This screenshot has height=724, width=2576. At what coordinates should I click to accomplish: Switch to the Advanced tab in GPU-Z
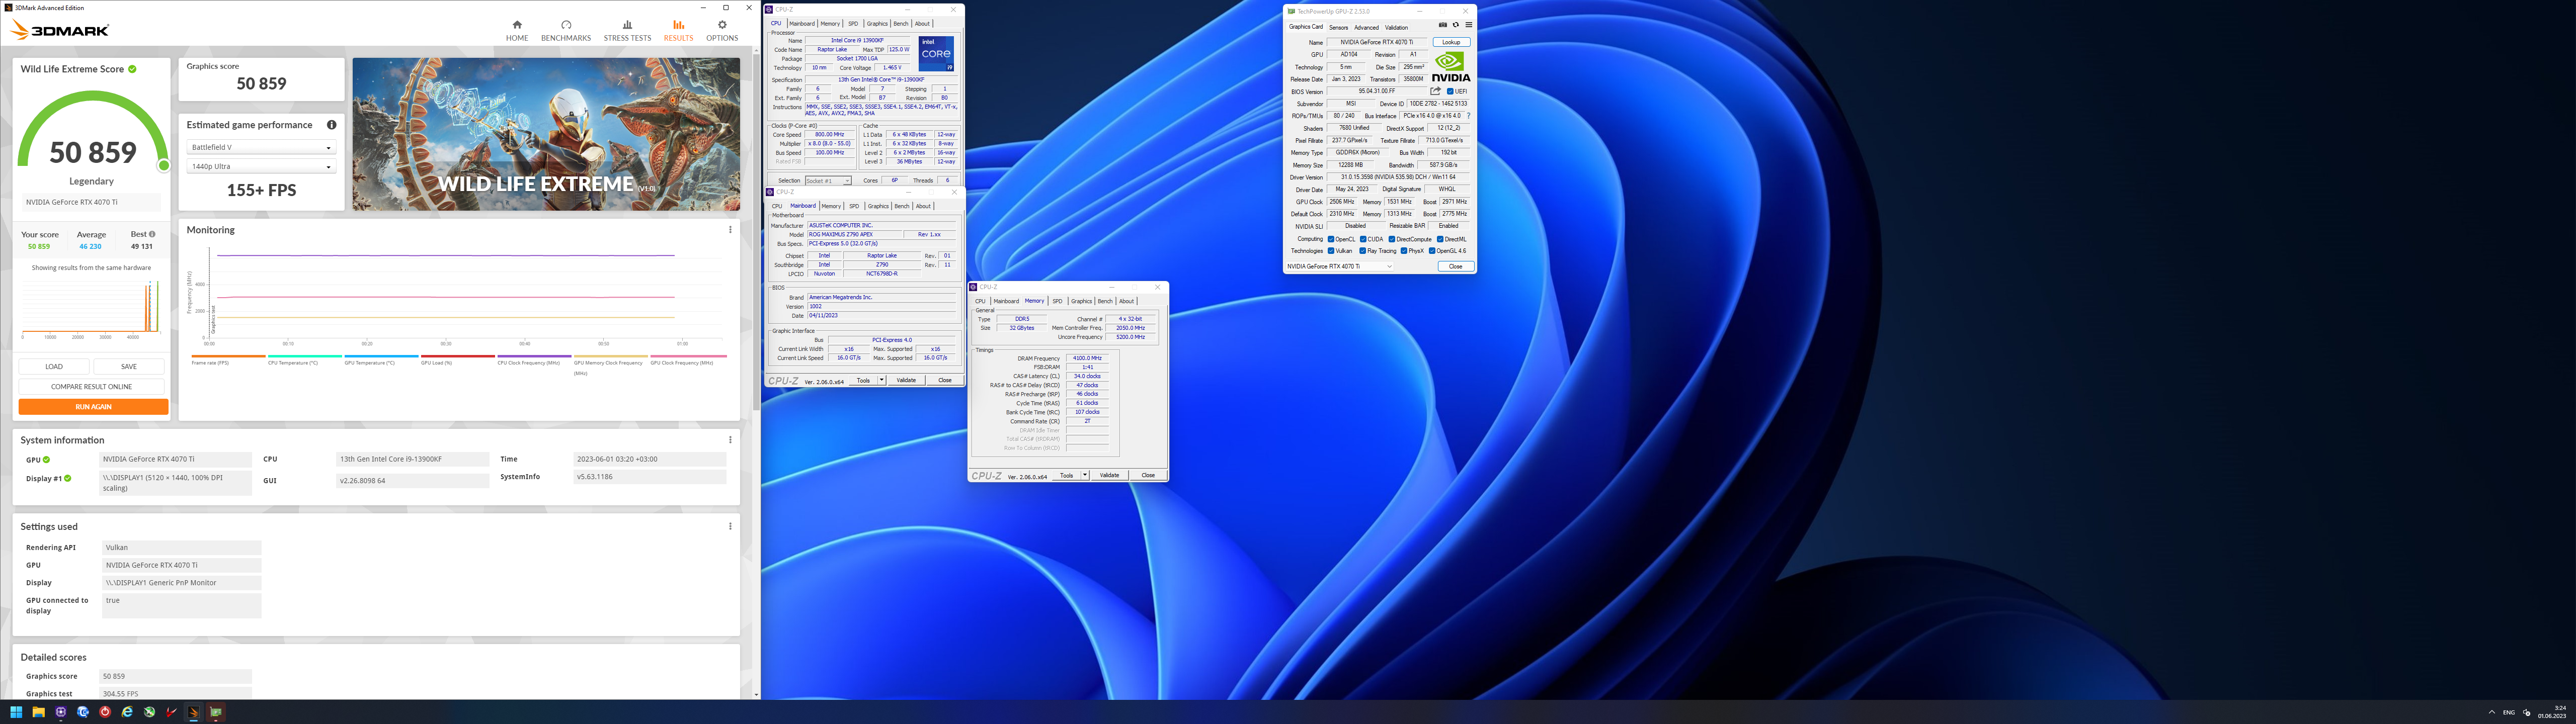point(1366,28)
